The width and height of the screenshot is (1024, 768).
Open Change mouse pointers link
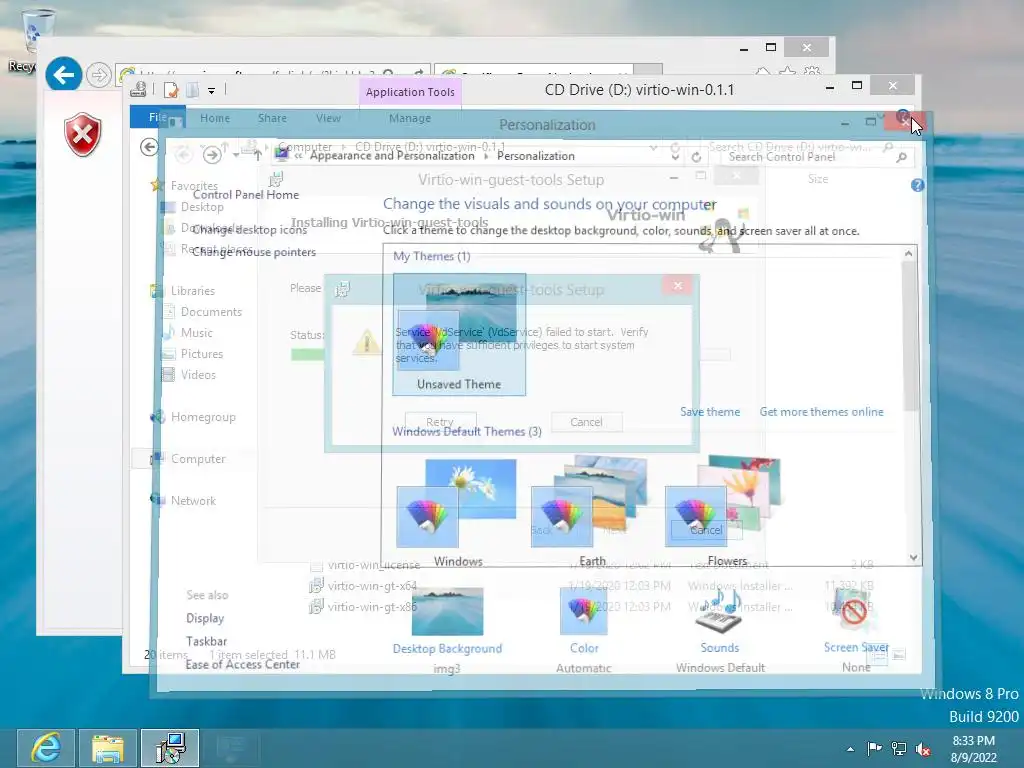[254, 252]
